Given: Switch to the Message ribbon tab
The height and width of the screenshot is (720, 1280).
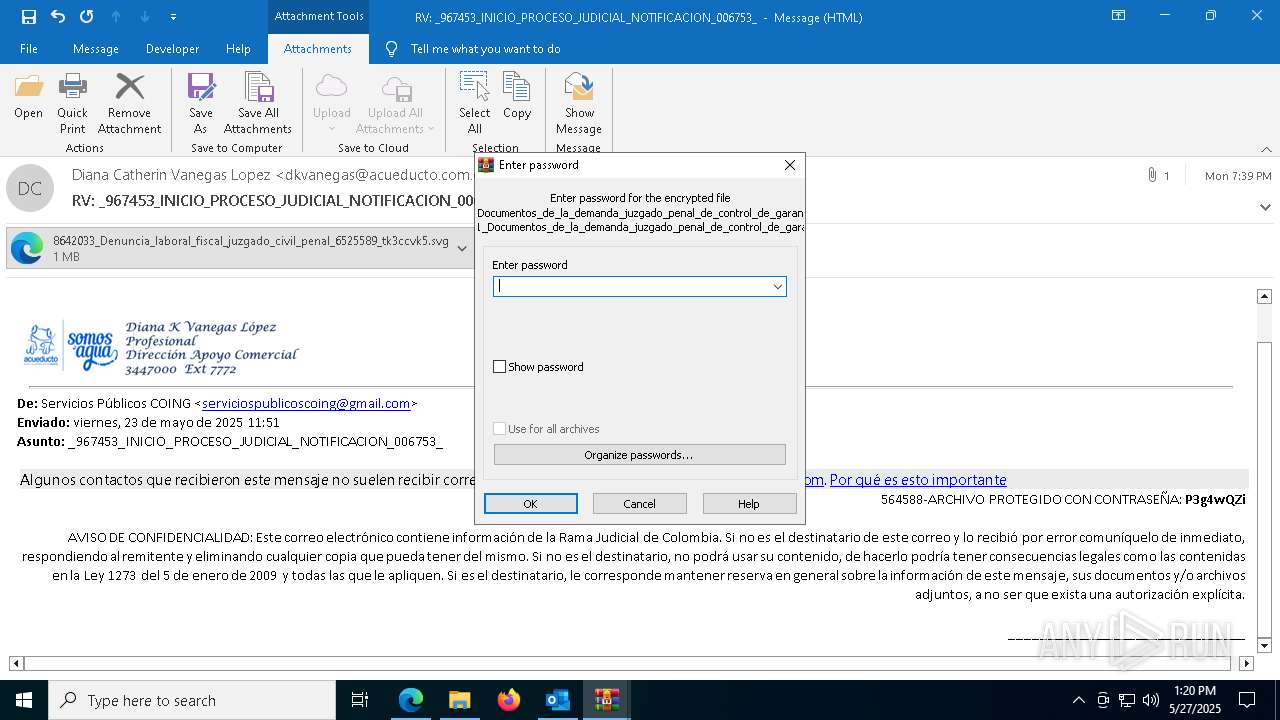Looking at the screenshot, I should point(96,49).
